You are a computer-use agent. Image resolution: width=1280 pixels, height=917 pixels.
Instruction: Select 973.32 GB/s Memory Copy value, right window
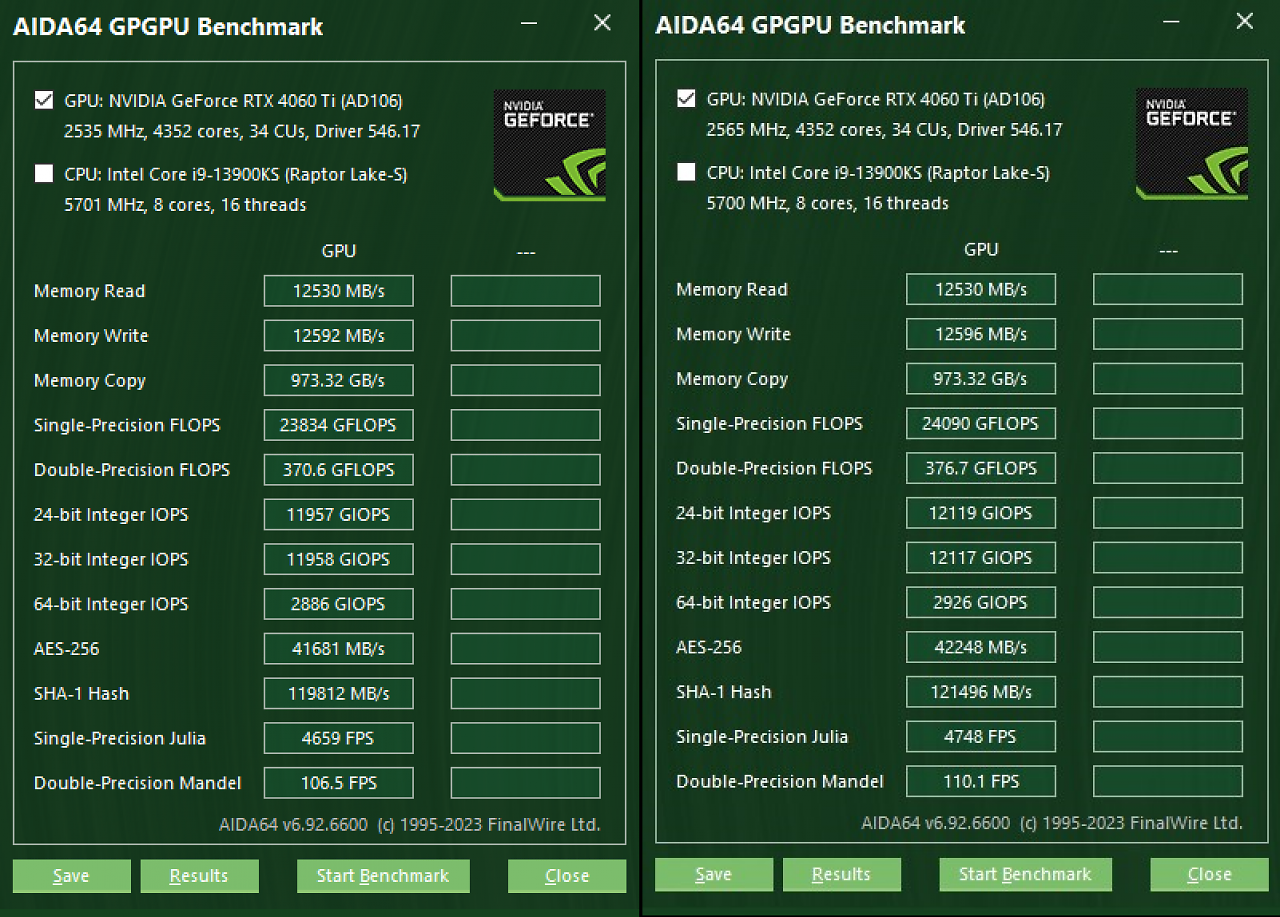tap(981, 378)
